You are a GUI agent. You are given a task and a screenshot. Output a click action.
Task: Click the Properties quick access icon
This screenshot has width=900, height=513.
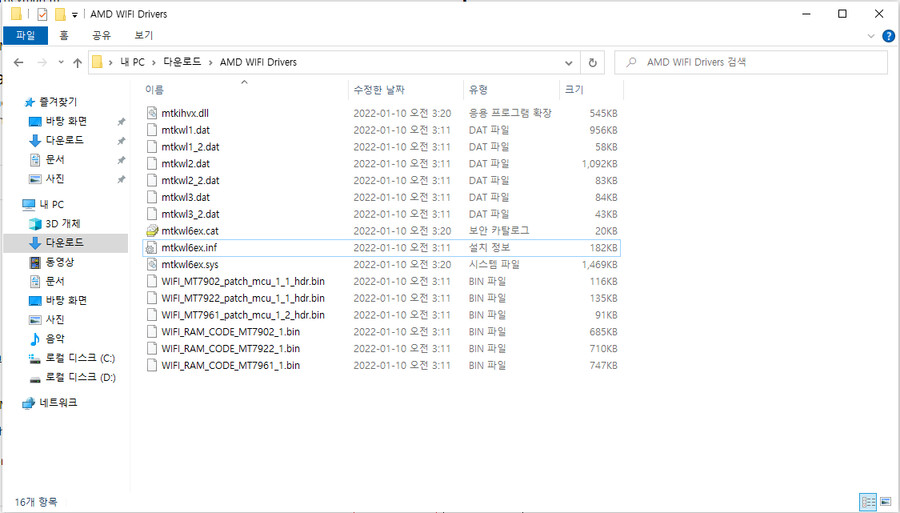coord(42,14)
